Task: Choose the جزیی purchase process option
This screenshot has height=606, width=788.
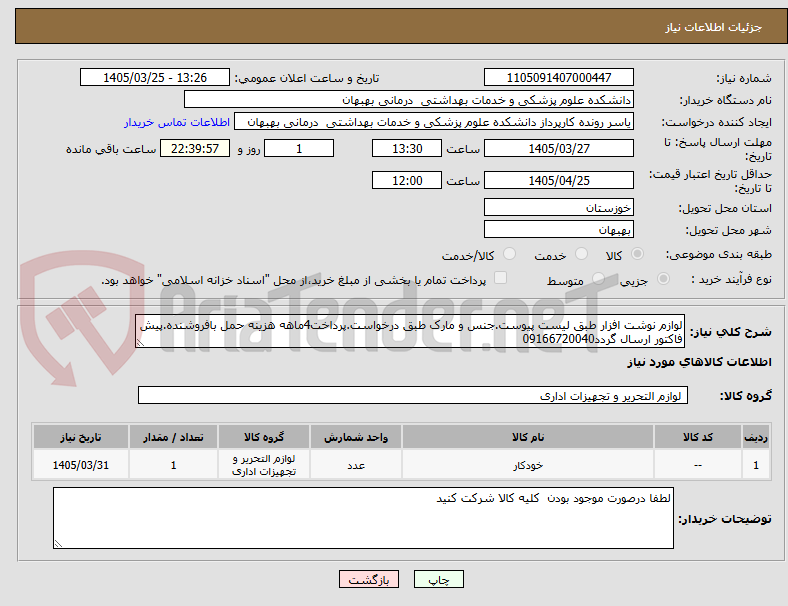Action: (663, 279)
